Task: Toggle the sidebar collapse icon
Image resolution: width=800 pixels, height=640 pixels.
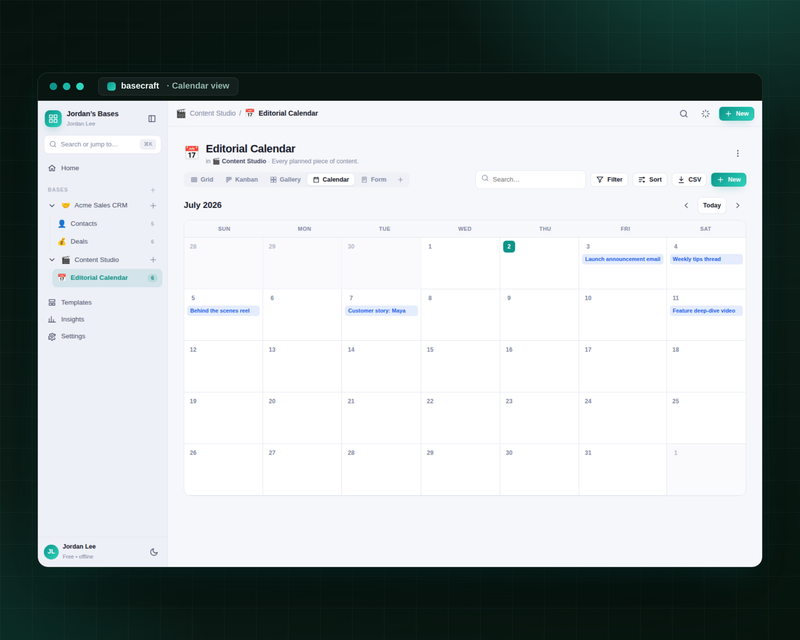Action: (x=152, y=118)
